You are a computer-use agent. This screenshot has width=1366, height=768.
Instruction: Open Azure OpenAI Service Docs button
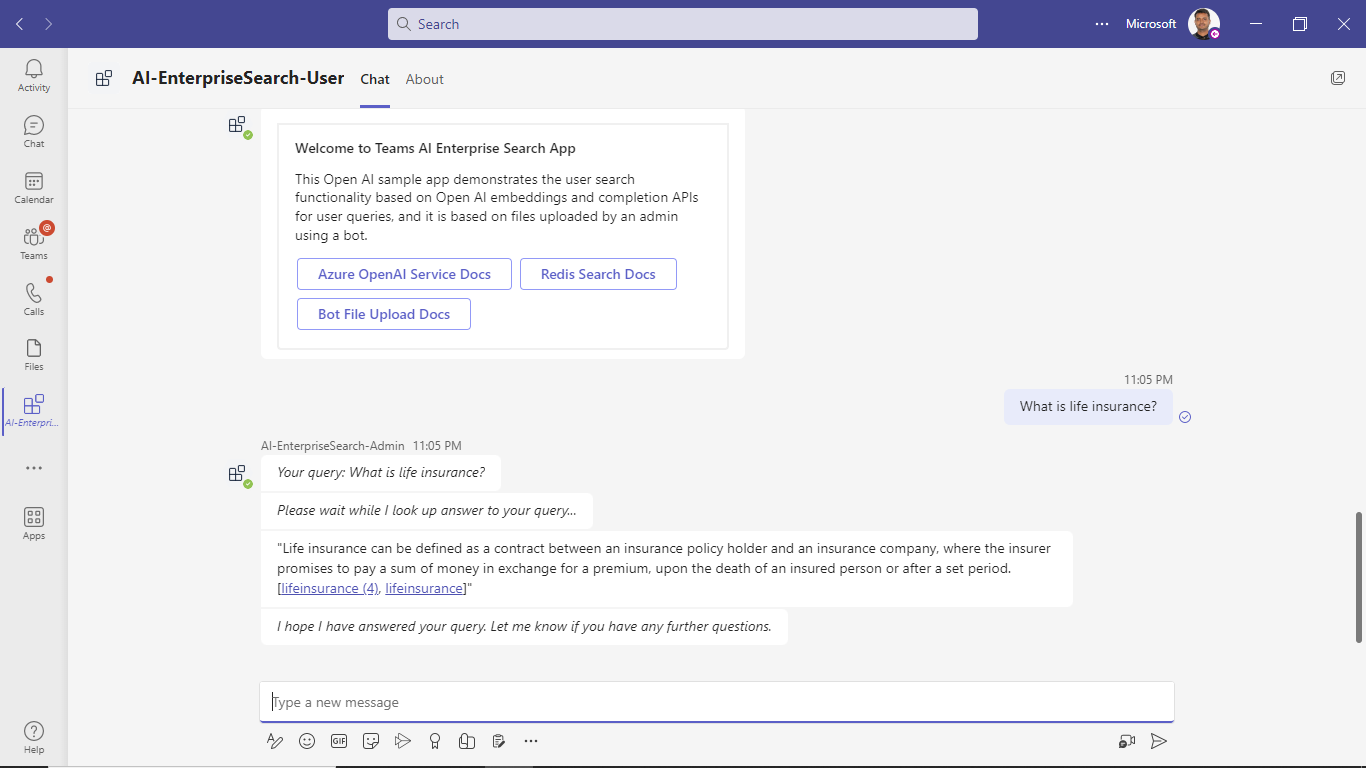pyautogui.click(x=404, y=274)
